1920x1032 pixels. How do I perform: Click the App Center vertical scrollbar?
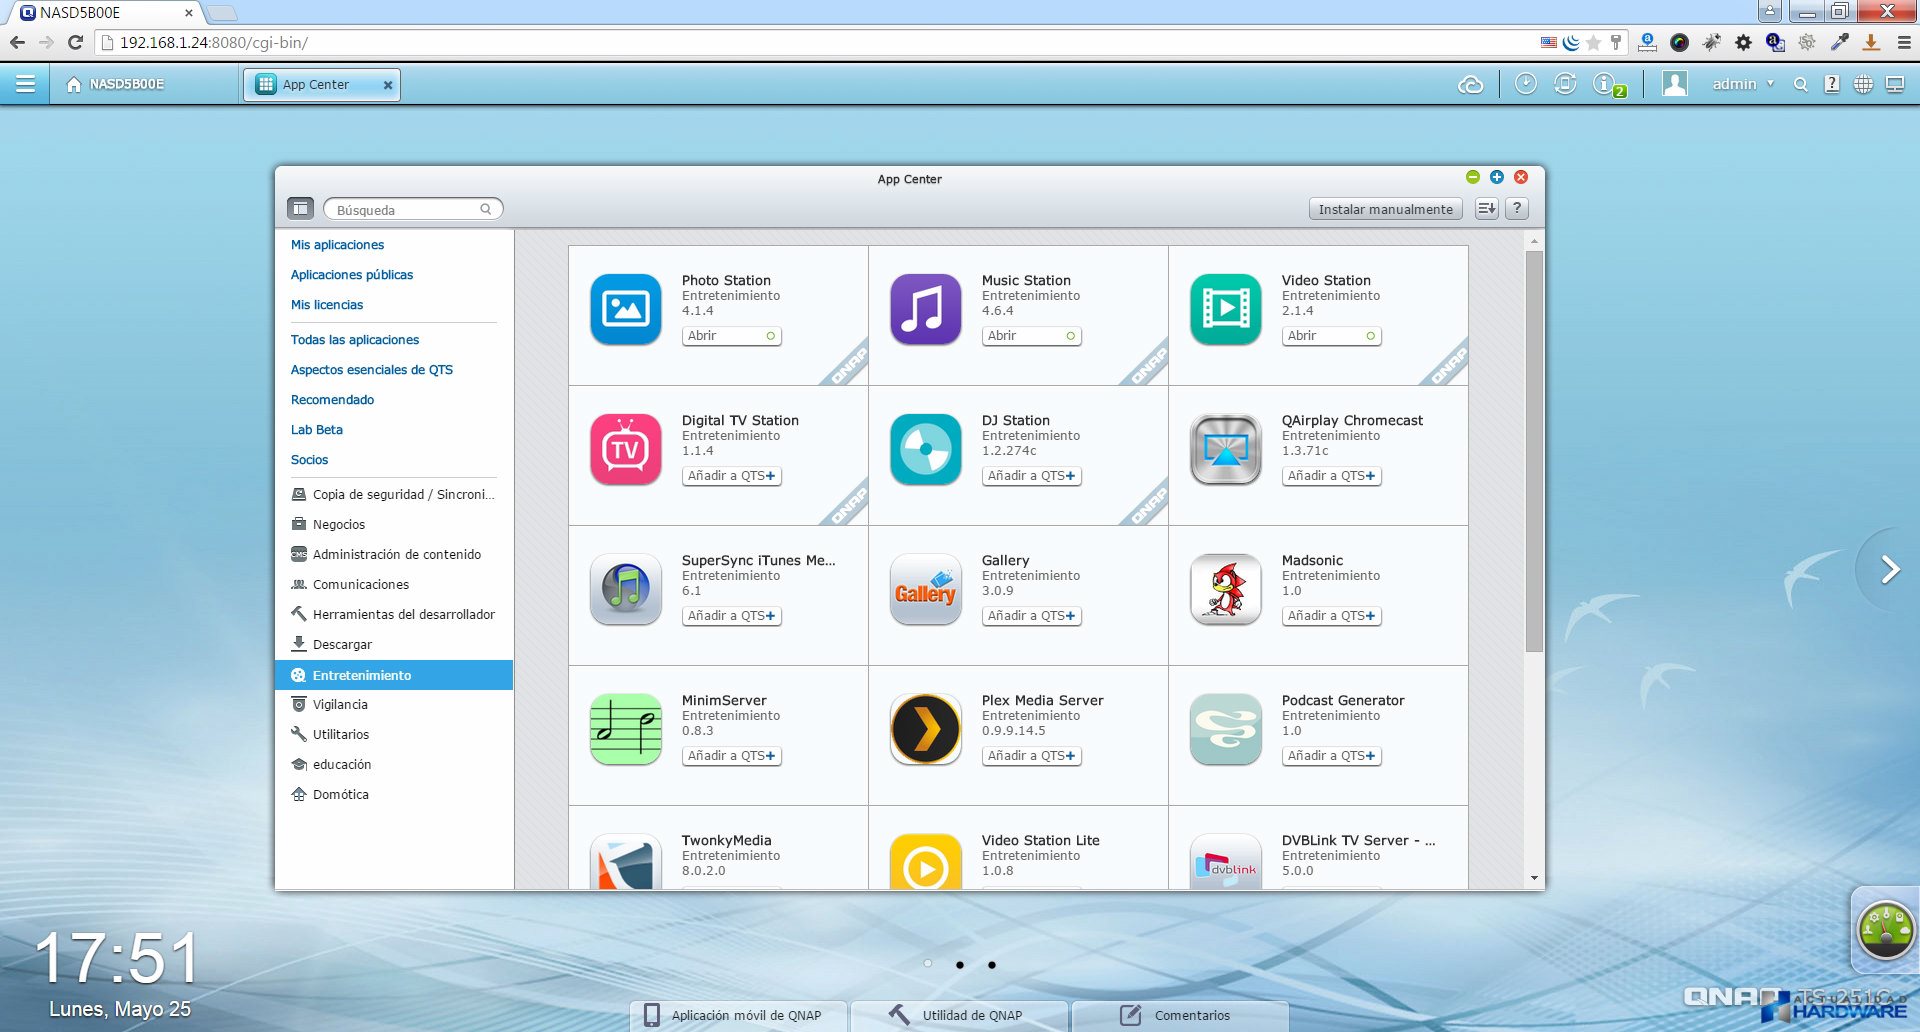coord(1534,450)
